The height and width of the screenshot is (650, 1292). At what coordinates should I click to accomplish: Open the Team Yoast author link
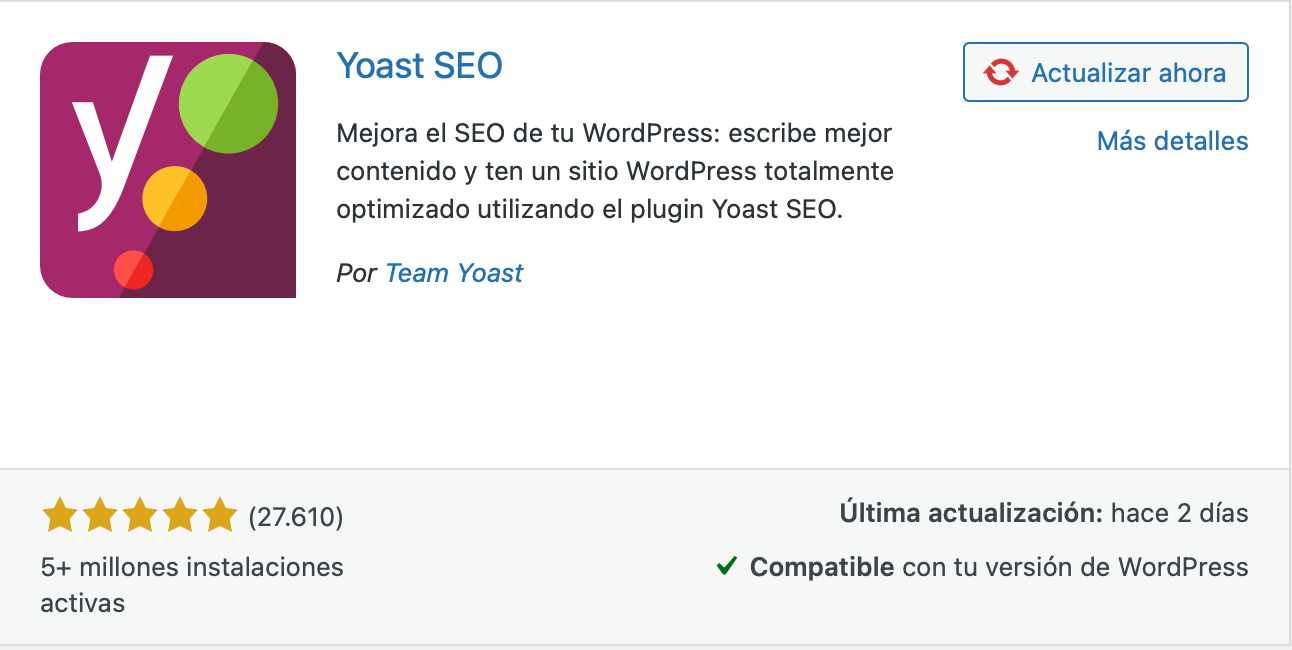pos(454,273)
